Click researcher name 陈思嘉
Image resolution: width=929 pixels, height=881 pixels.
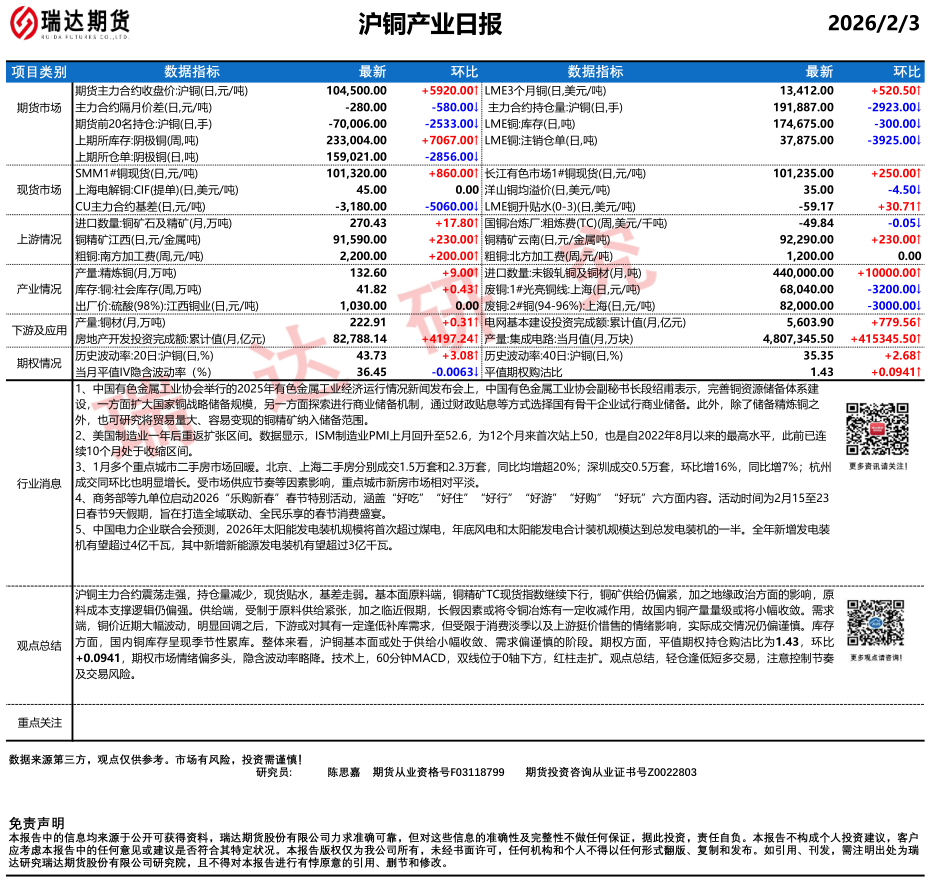coord(343,773)
